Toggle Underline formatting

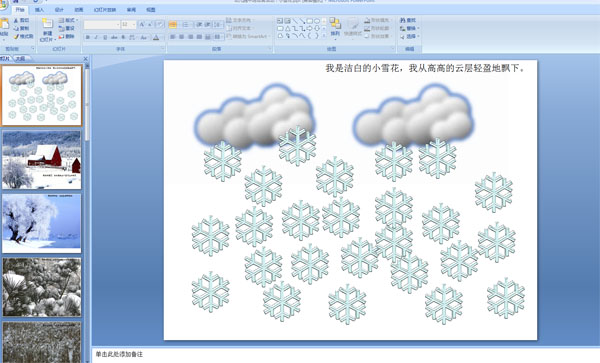tap(105, 37)
